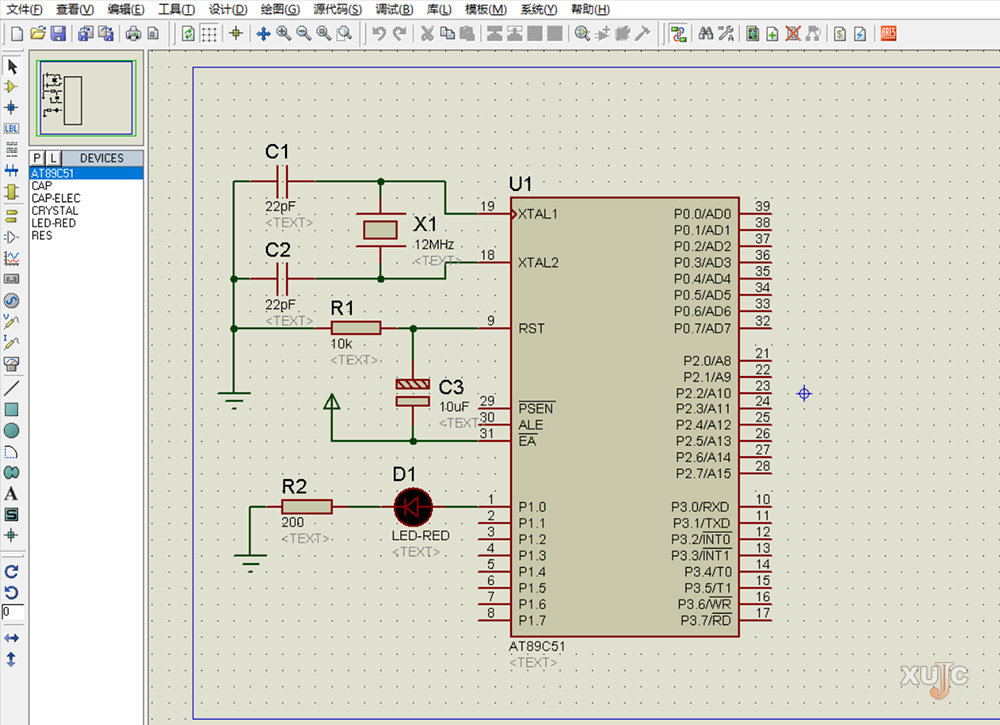Toggle the wire auto-router button
This screenshot has height=725, width=1000.
coord(679,33)
